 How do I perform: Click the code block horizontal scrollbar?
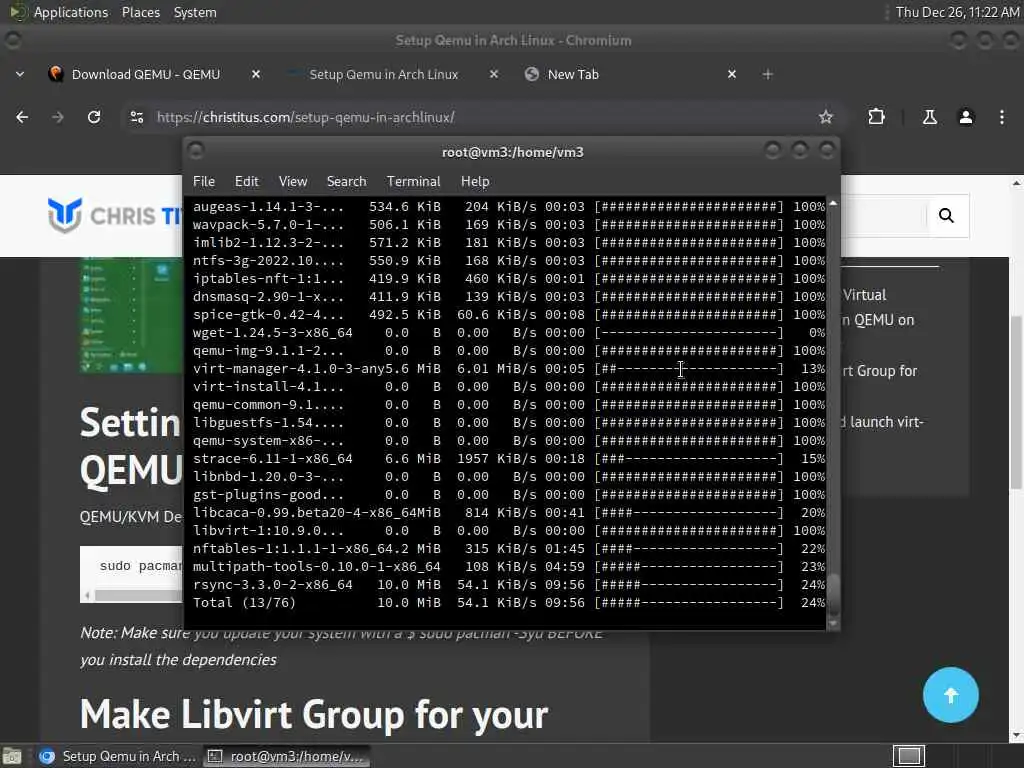tap(138, 596)
